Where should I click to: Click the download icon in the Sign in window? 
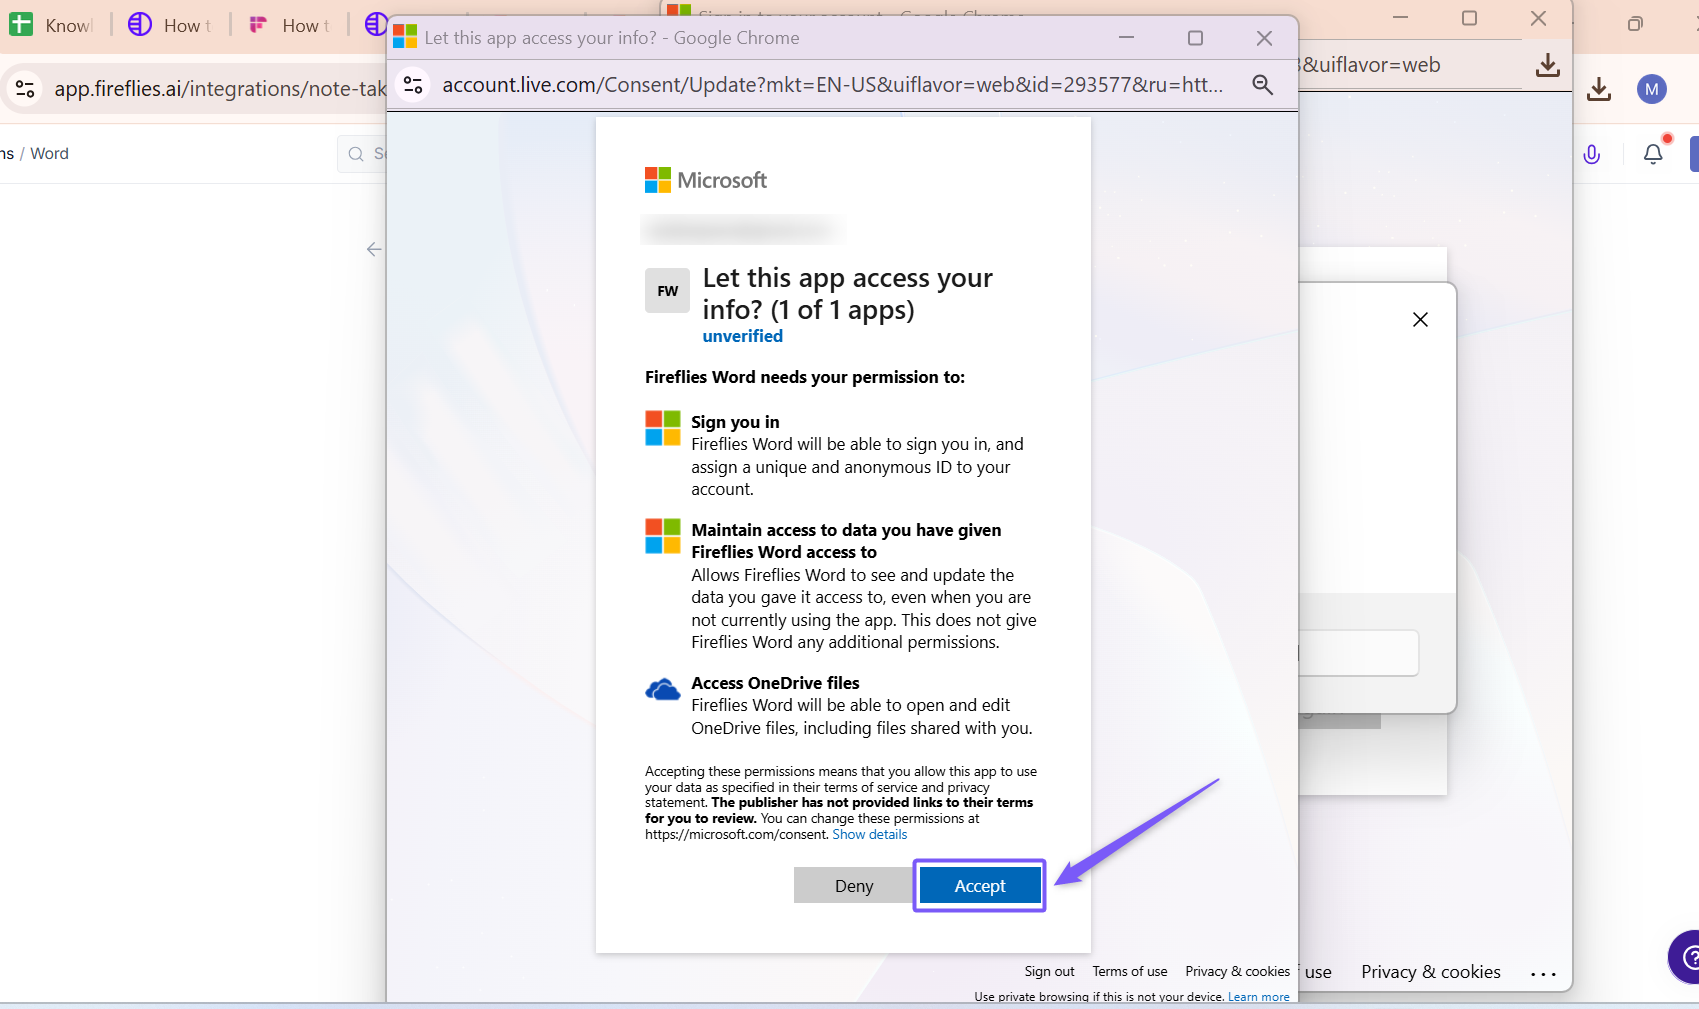coord(1548,65)
